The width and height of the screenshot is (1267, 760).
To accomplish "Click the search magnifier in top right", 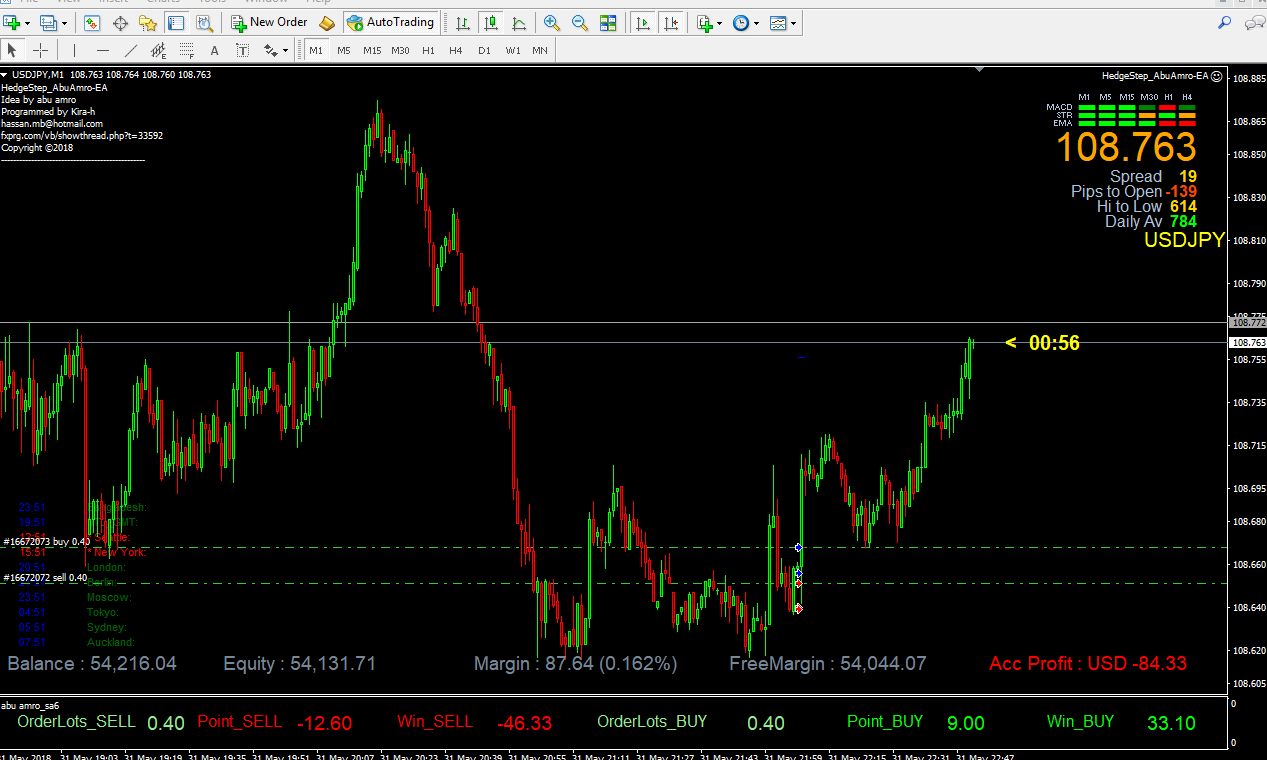I will (x=1225, y=22).
